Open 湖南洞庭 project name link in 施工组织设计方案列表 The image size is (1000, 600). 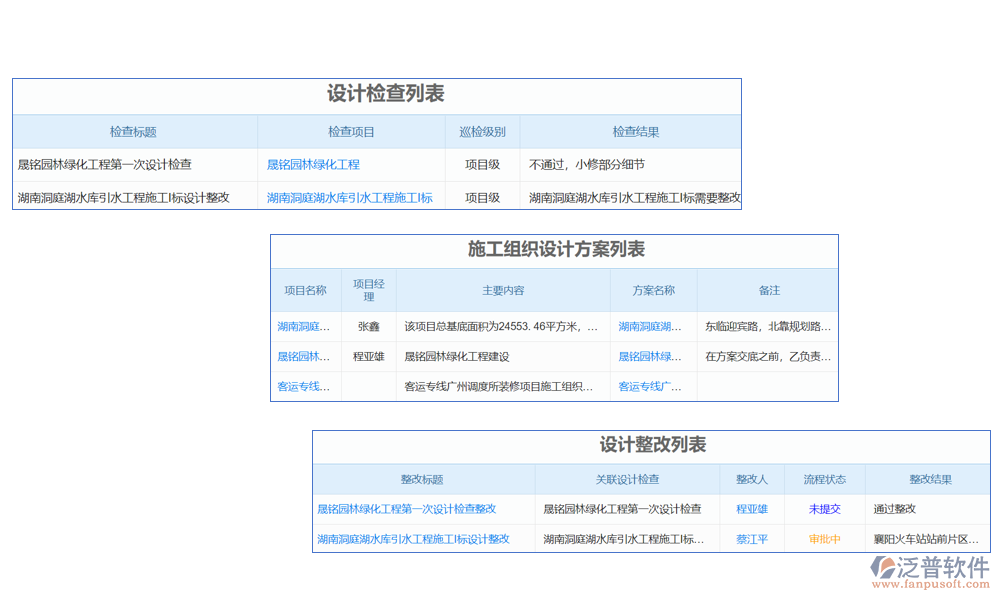point(304,326)
